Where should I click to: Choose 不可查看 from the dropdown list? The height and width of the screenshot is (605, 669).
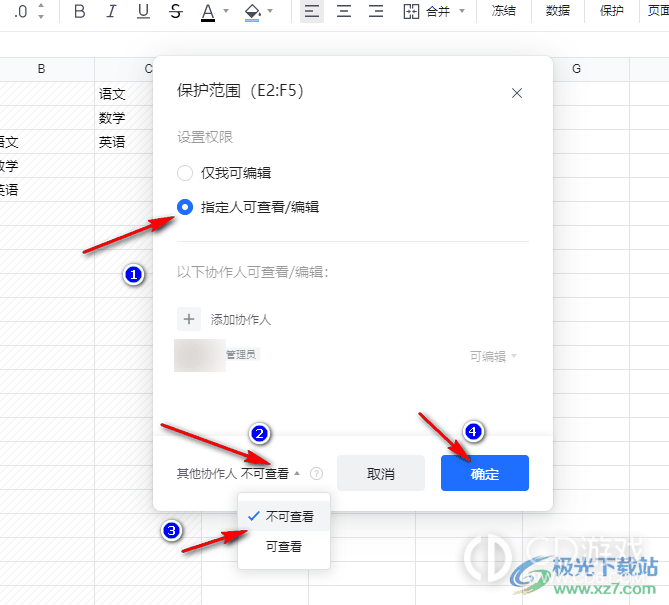click(x=289, y=517)
